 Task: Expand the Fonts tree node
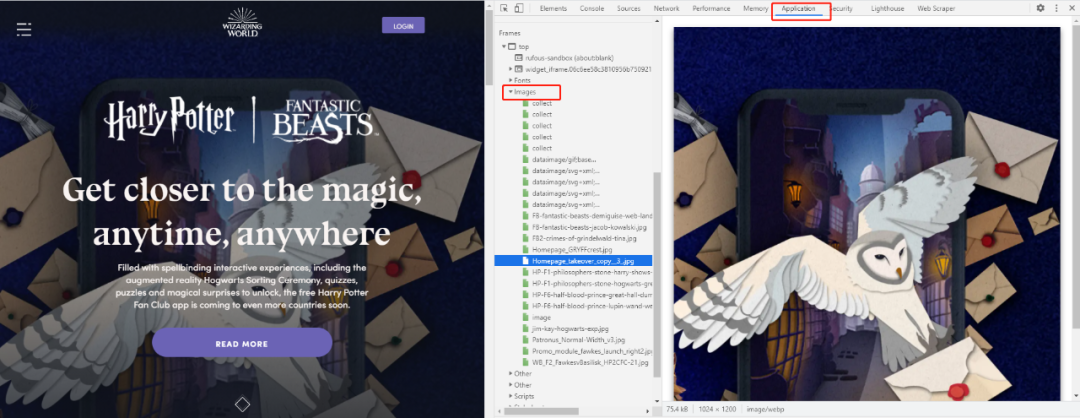(x=510, y=81)
